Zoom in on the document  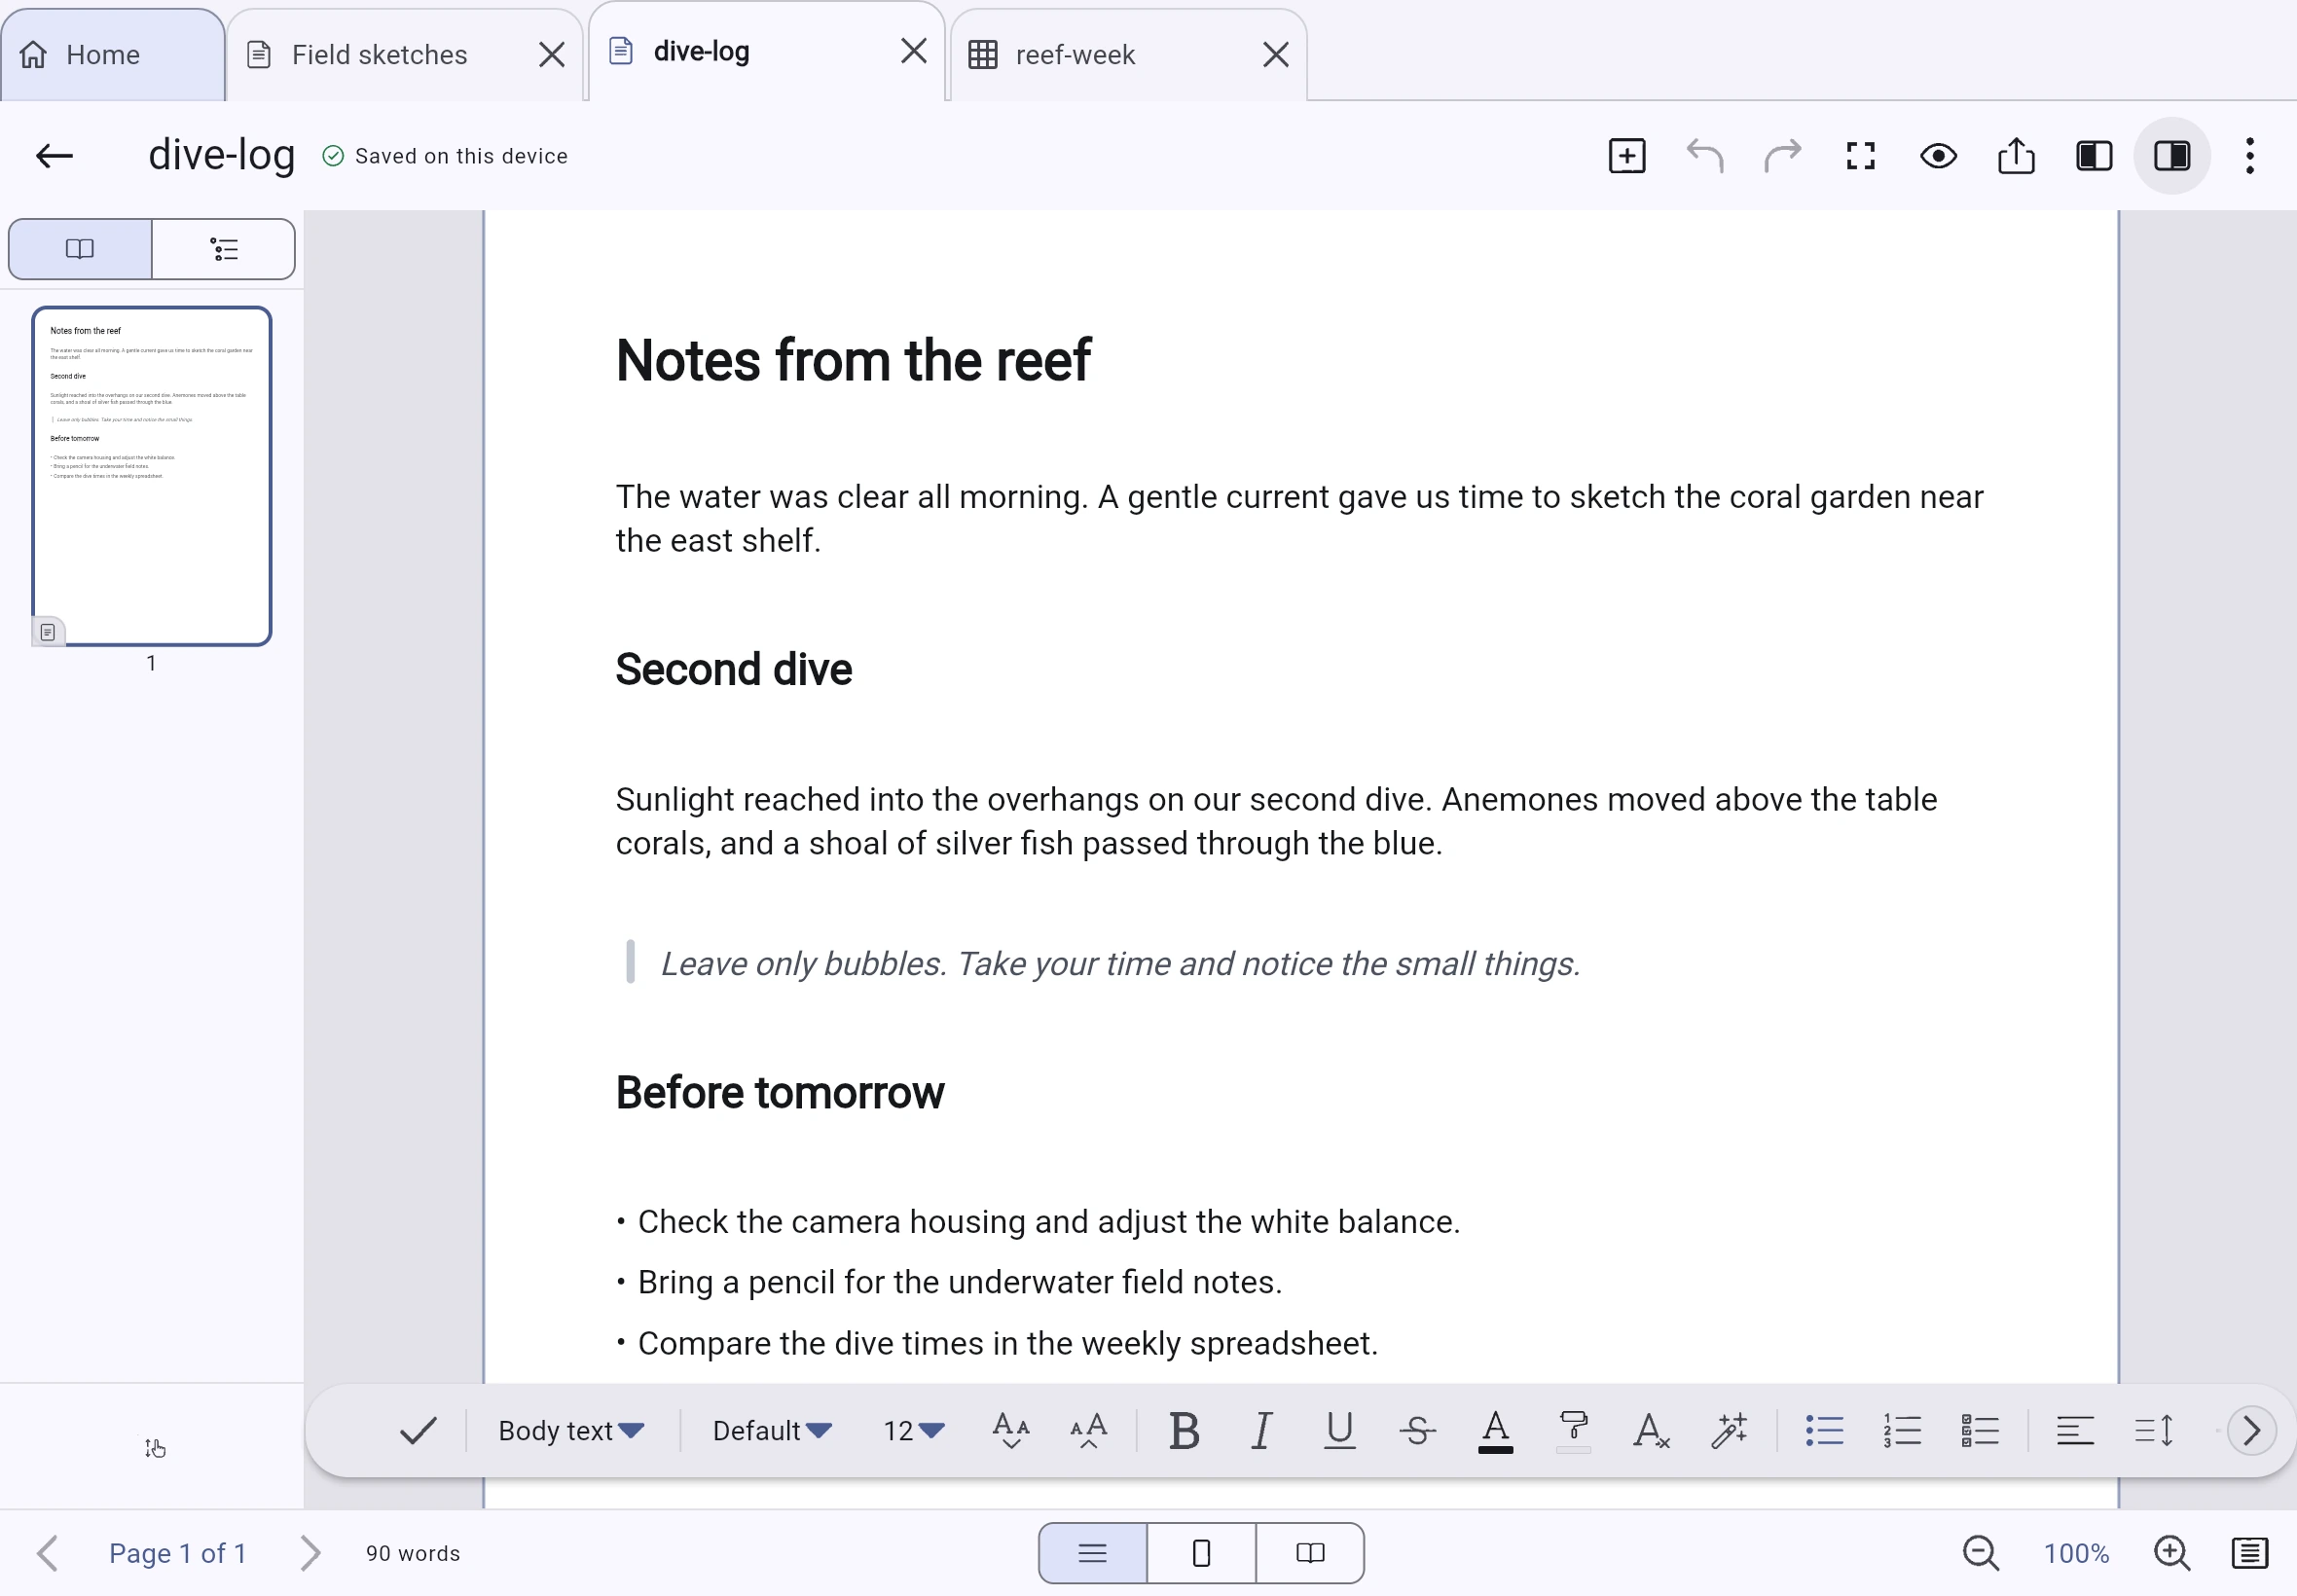pyautogui.click(x=2172, y=1553)
